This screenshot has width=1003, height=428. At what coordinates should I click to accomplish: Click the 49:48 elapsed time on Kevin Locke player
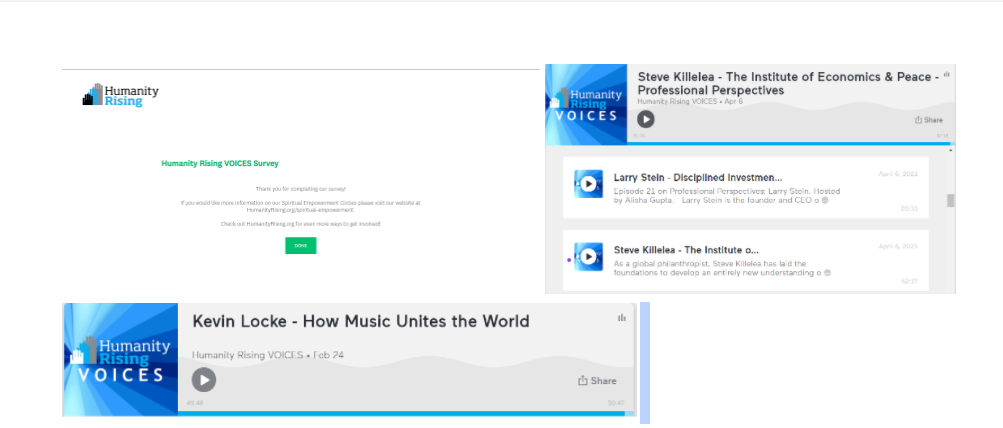click(194, 403)
